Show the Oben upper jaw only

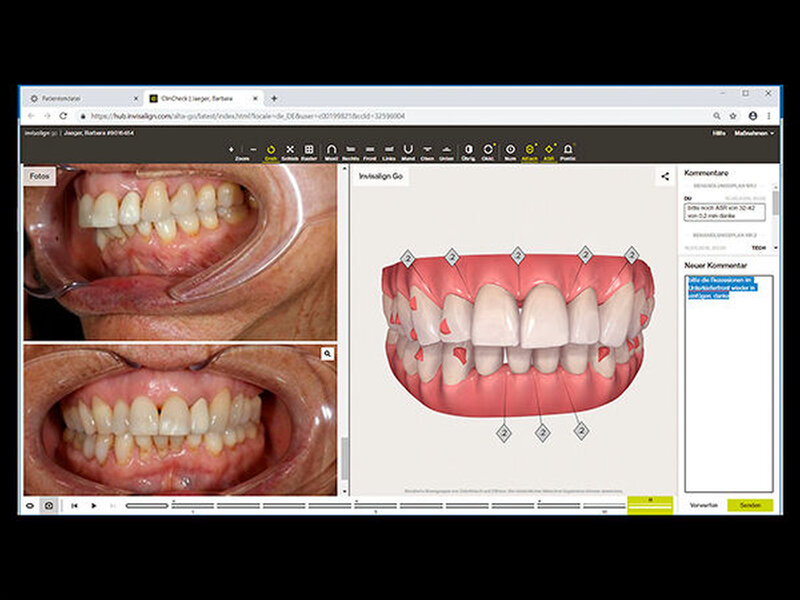(x=428, y=152)
